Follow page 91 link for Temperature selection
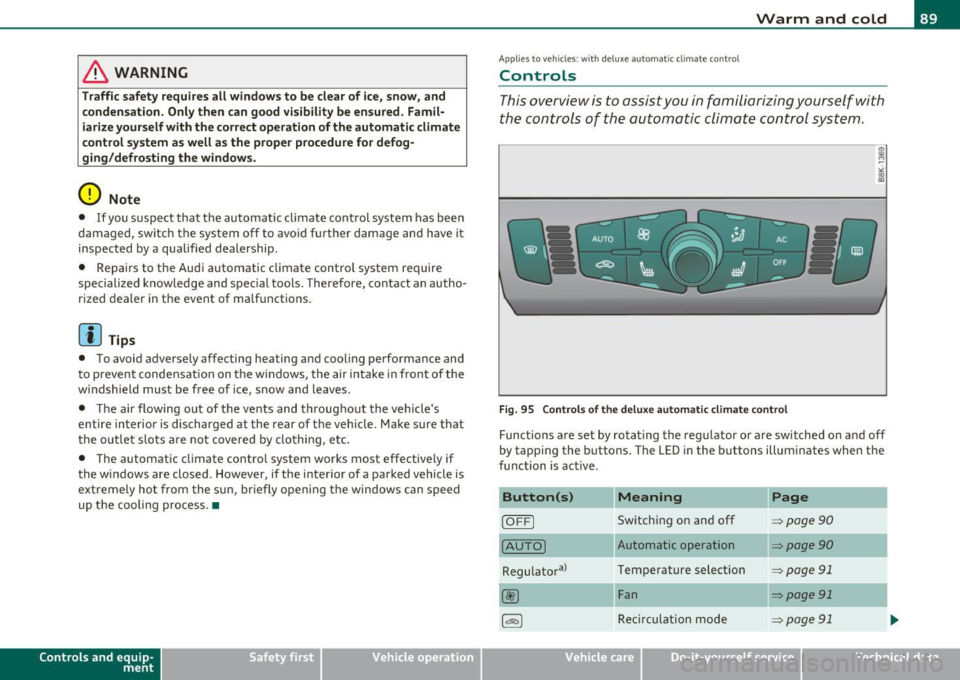This screenshot has width=960, height=680. pyautogui.click(x=802, y=570)
